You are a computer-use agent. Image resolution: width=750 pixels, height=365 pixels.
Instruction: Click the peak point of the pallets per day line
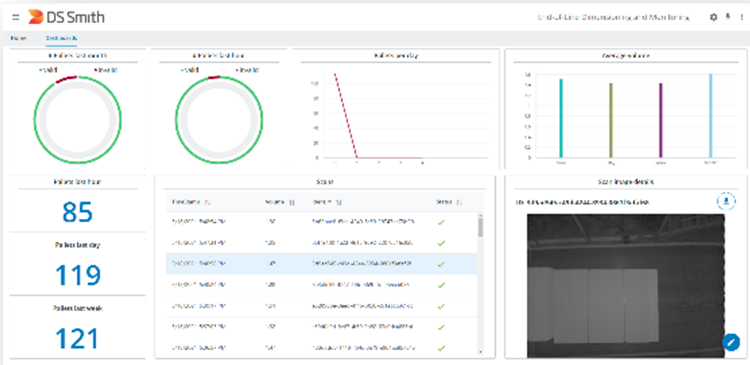[x=335, y=74]
